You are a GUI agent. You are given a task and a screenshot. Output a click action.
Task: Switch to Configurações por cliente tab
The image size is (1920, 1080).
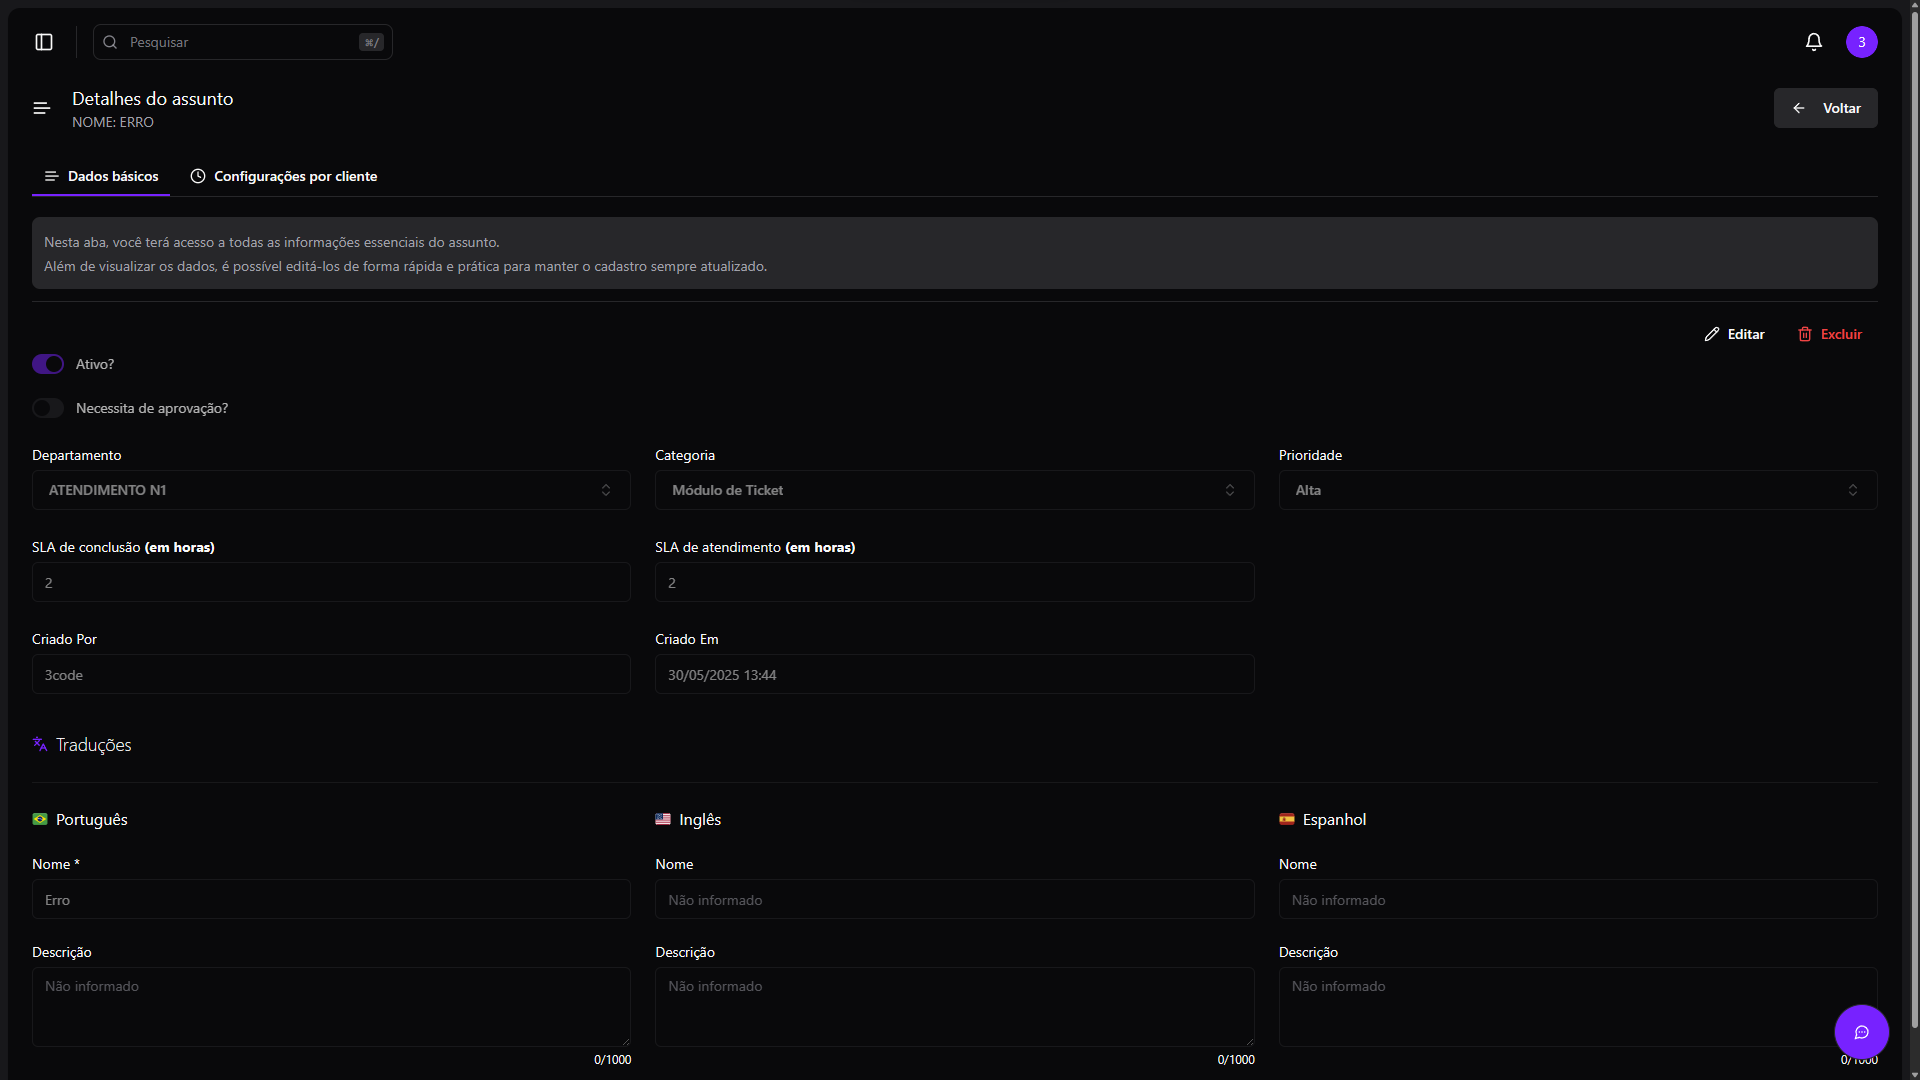pos(284,176)
